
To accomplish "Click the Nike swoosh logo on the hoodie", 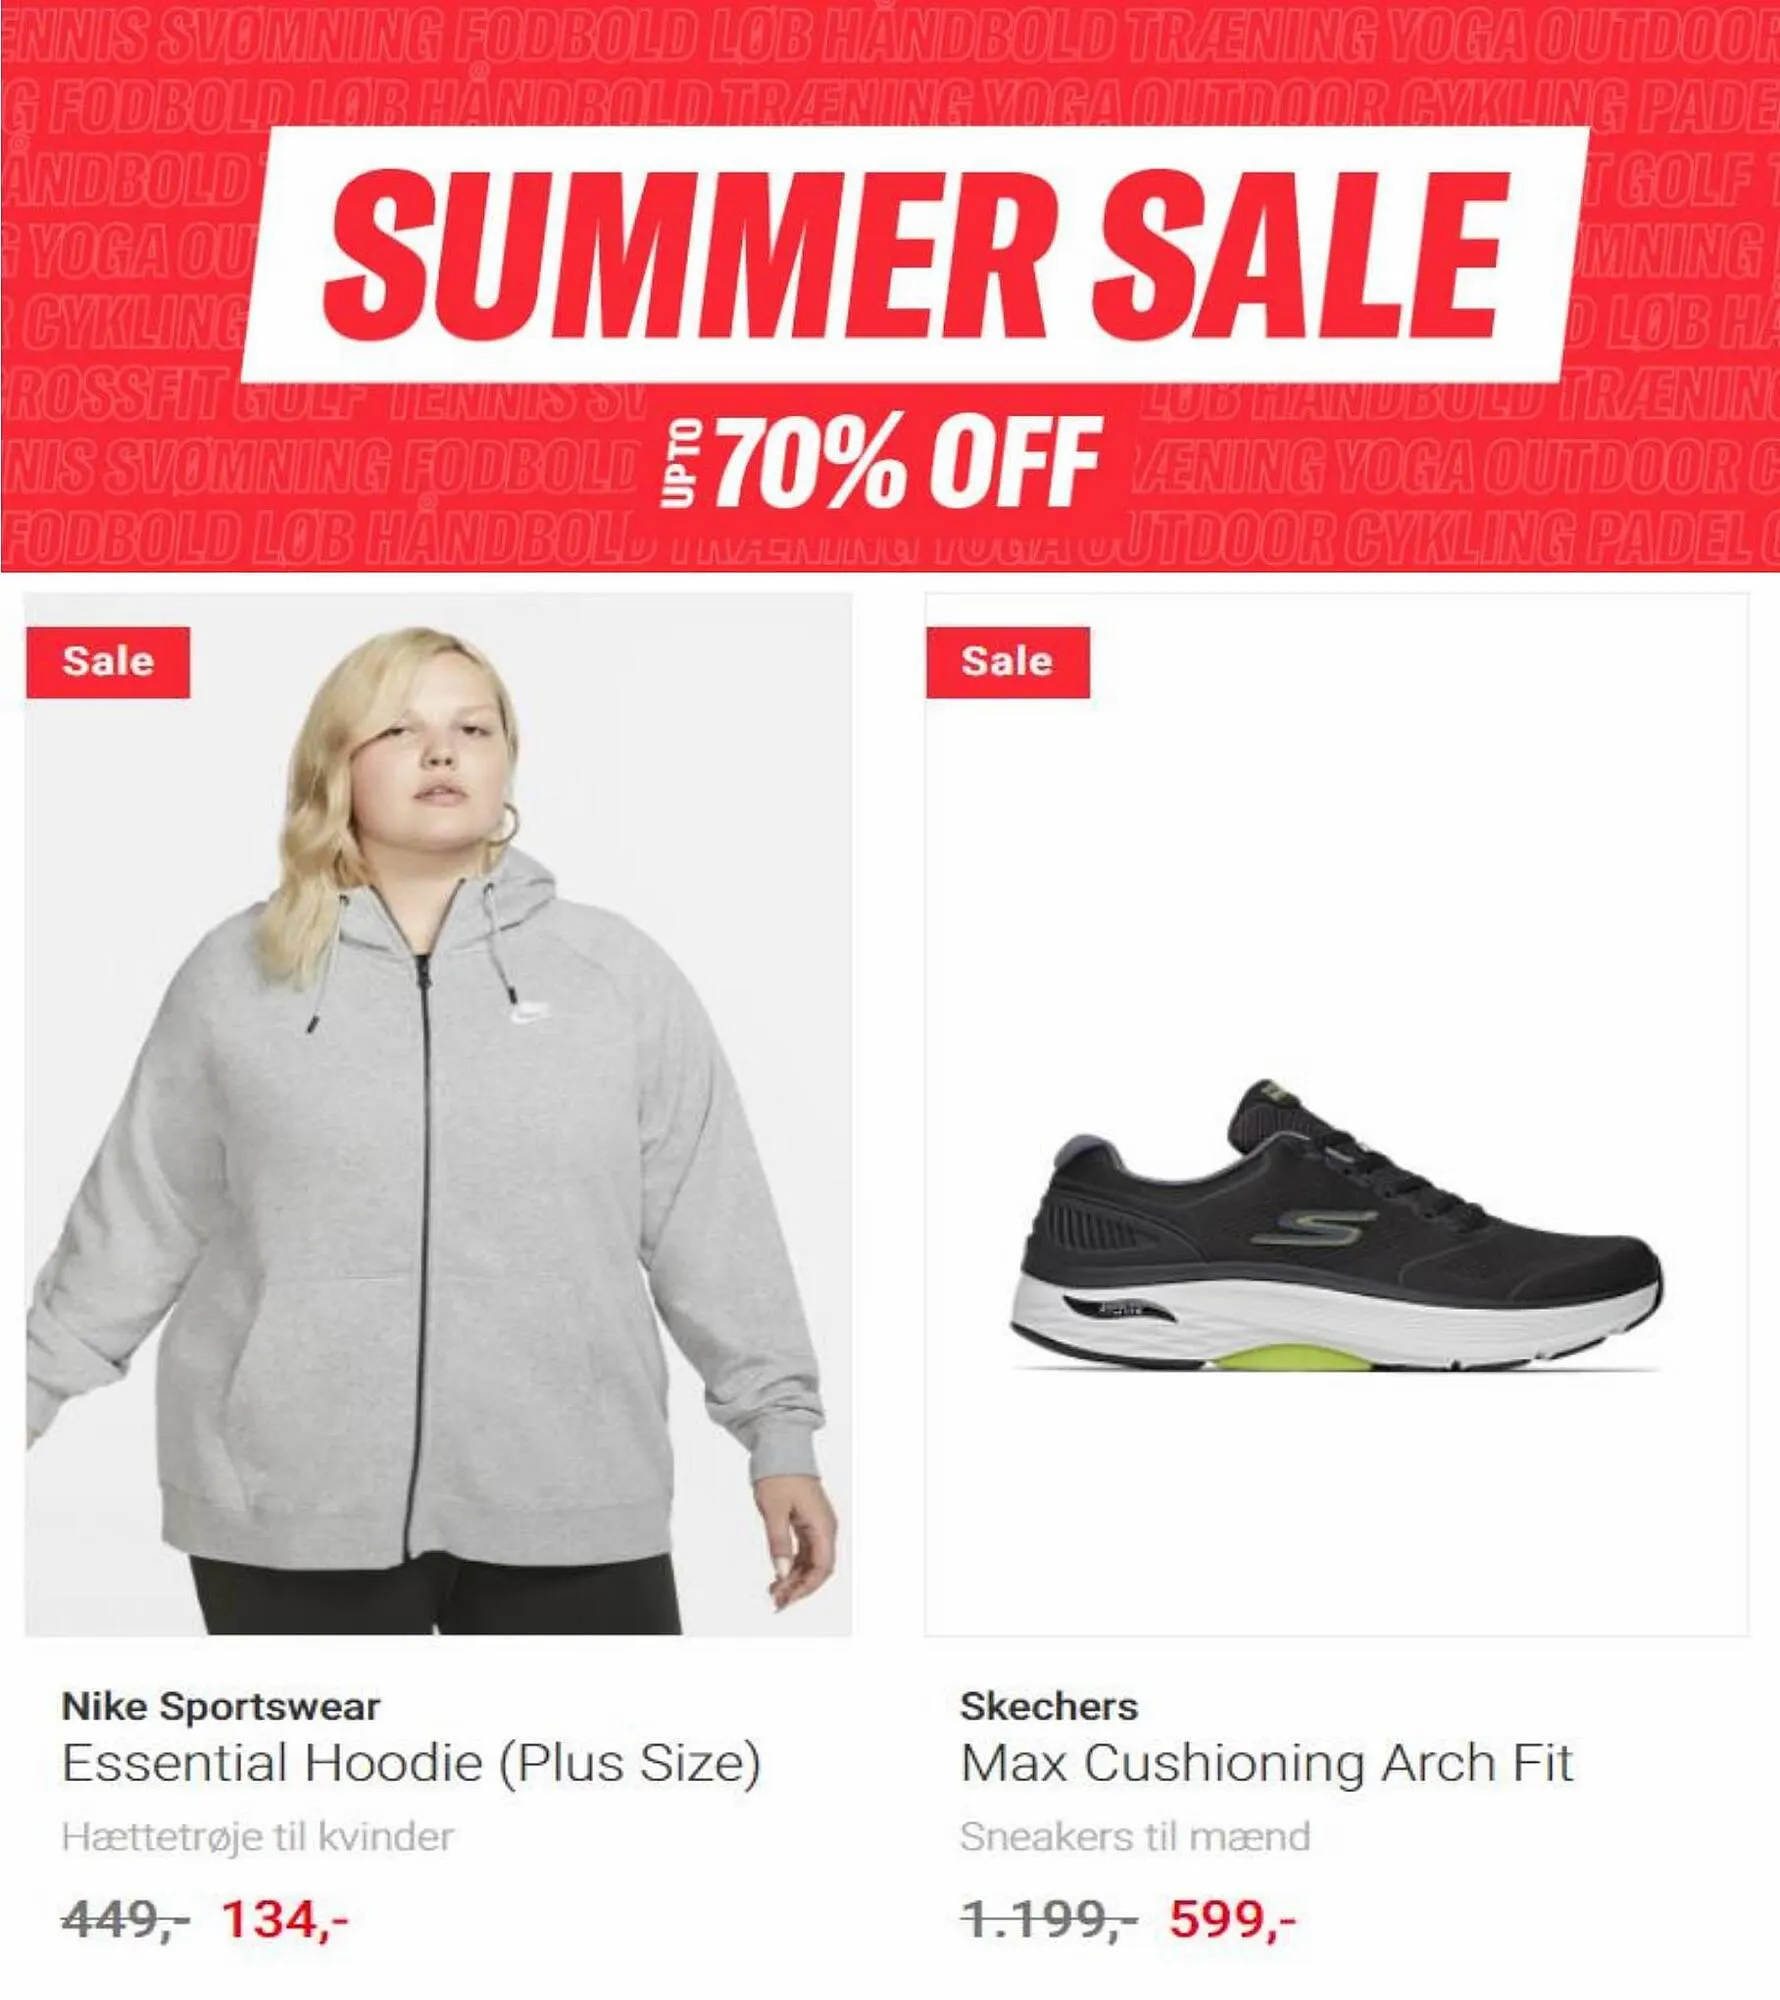I will pyautogui.click(x=530, y=1013).
